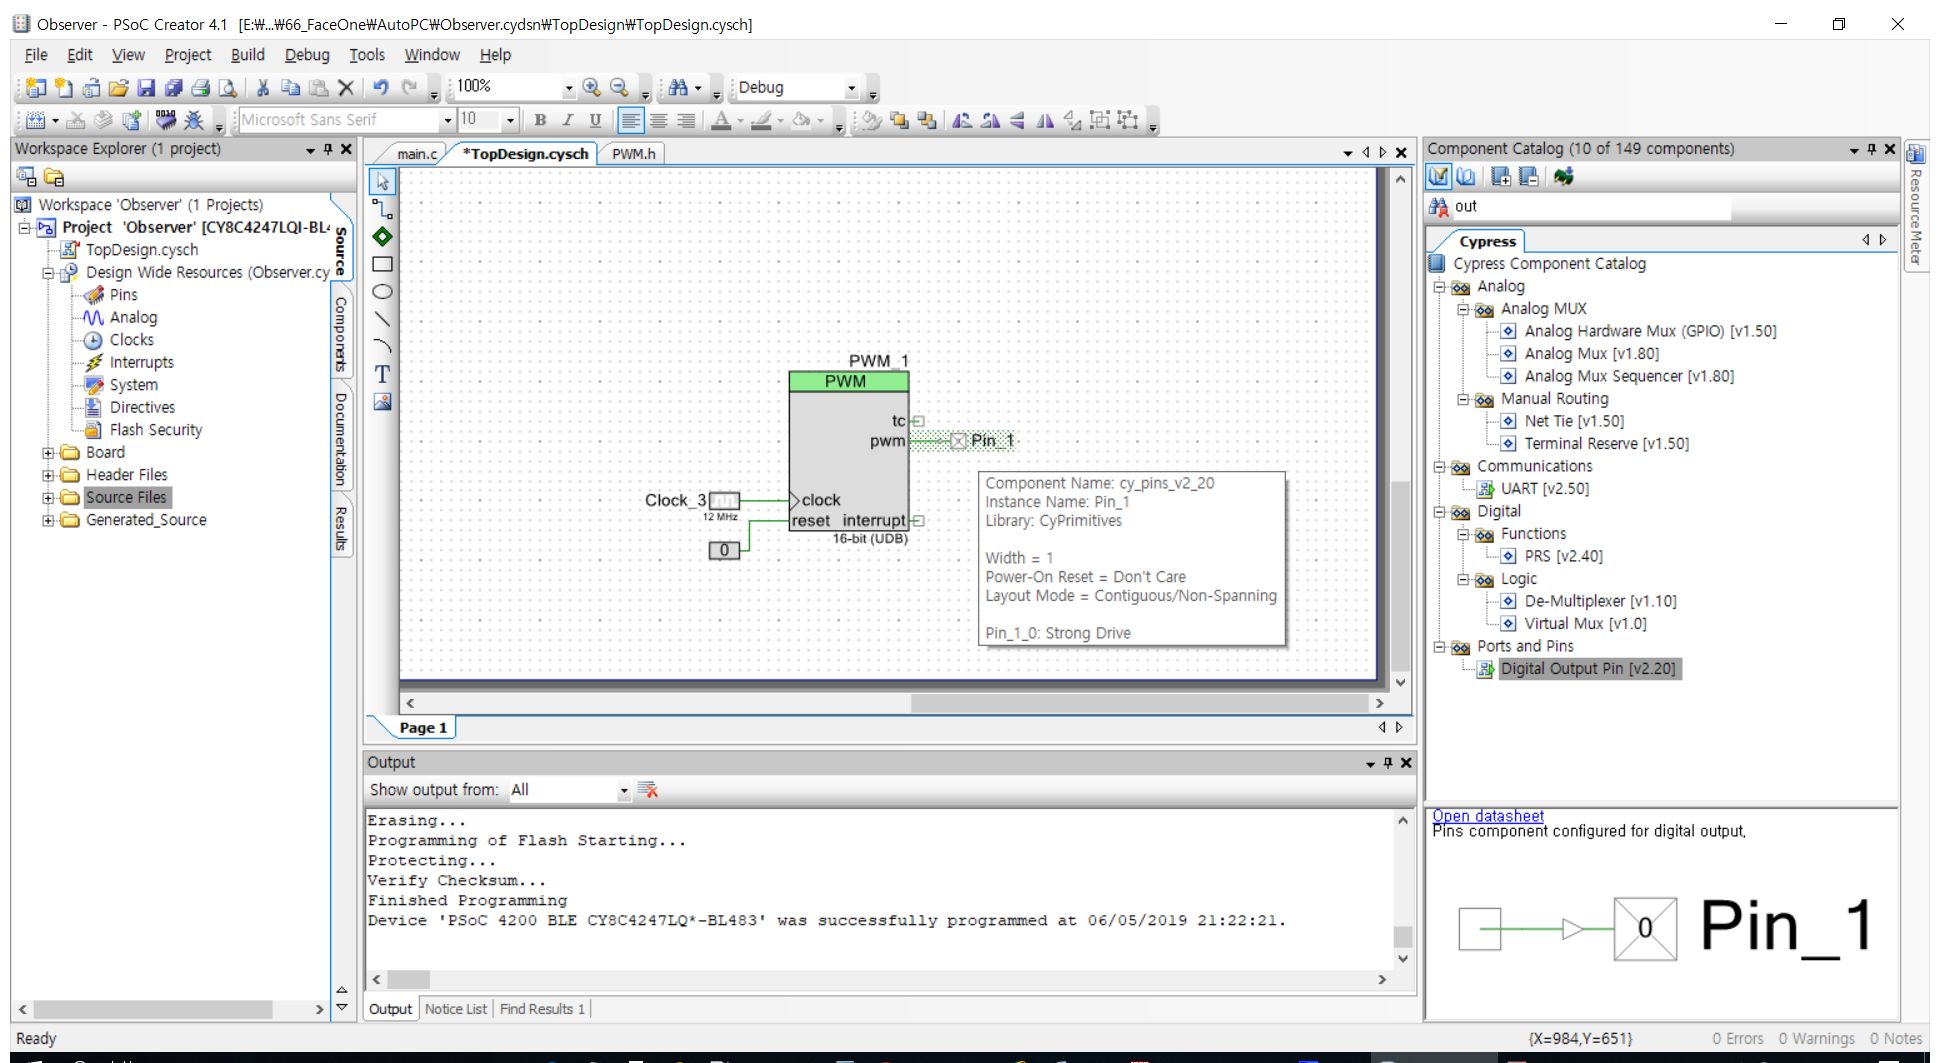This screenshot has width=1940, height=1063.
Task: Select the insert image tool
Action: click(x=382, y=402)
